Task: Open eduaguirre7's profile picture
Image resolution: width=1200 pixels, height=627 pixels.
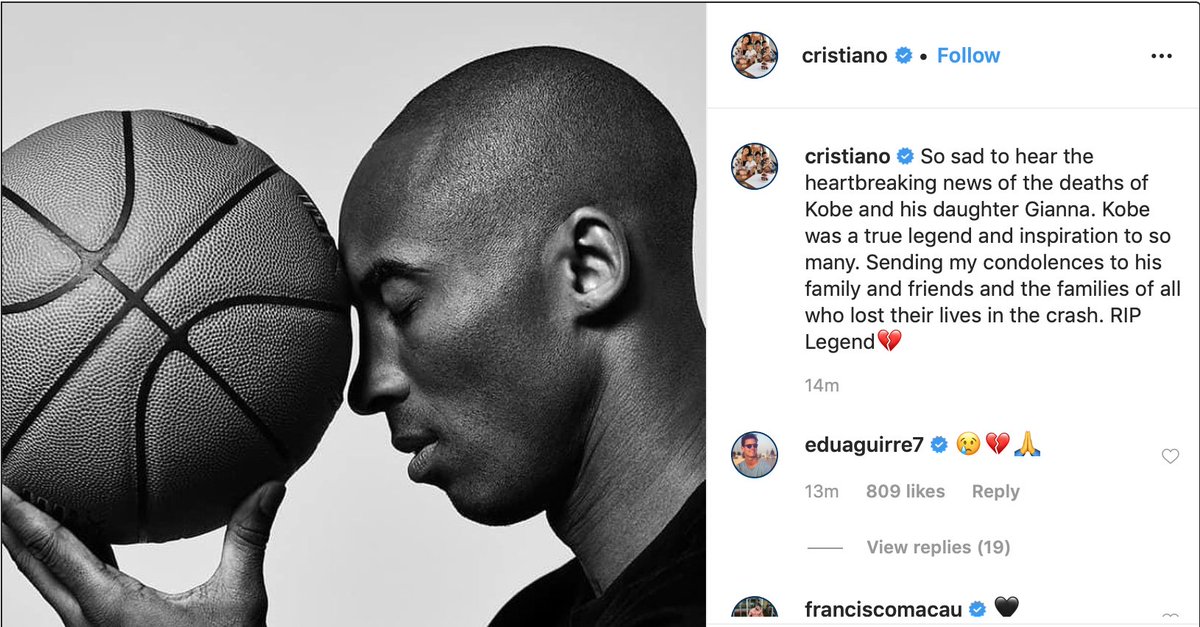Action: [754, 454]
